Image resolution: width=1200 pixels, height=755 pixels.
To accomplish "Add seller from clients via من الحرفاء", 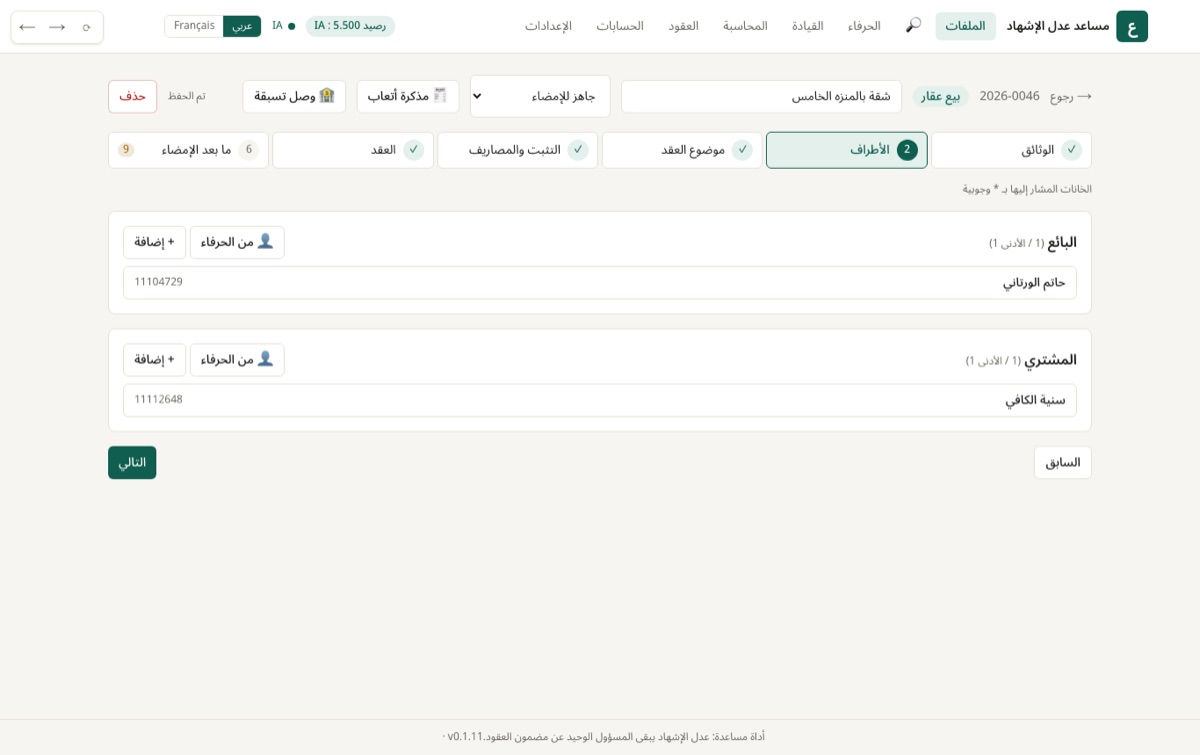I will click(237, 242).
